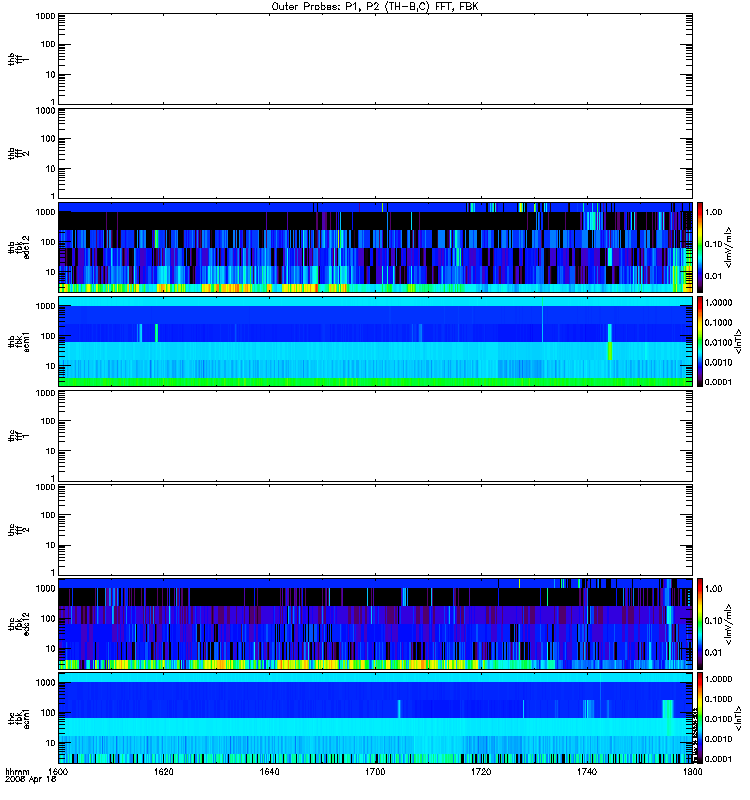Click the 'thc fbk edc12' y-axis title
Screen dimensions: 750x800
[x=19, y=624]
